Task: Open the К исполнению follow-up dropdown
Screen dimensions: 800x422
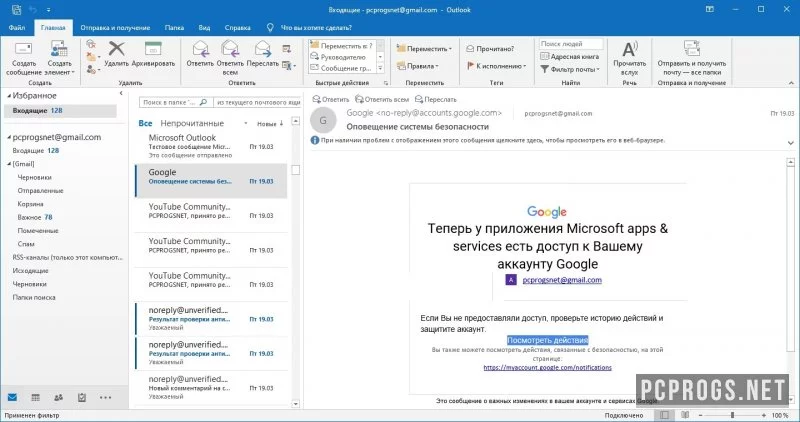Action: tap(496, 66)
